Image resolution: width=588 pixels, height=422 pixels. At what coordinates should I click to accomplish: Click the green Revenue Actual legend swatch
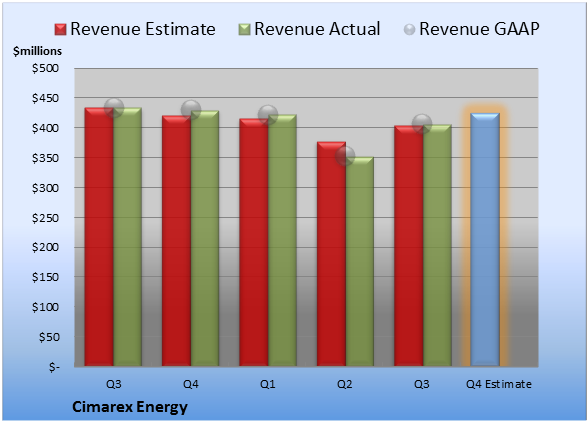244,30
